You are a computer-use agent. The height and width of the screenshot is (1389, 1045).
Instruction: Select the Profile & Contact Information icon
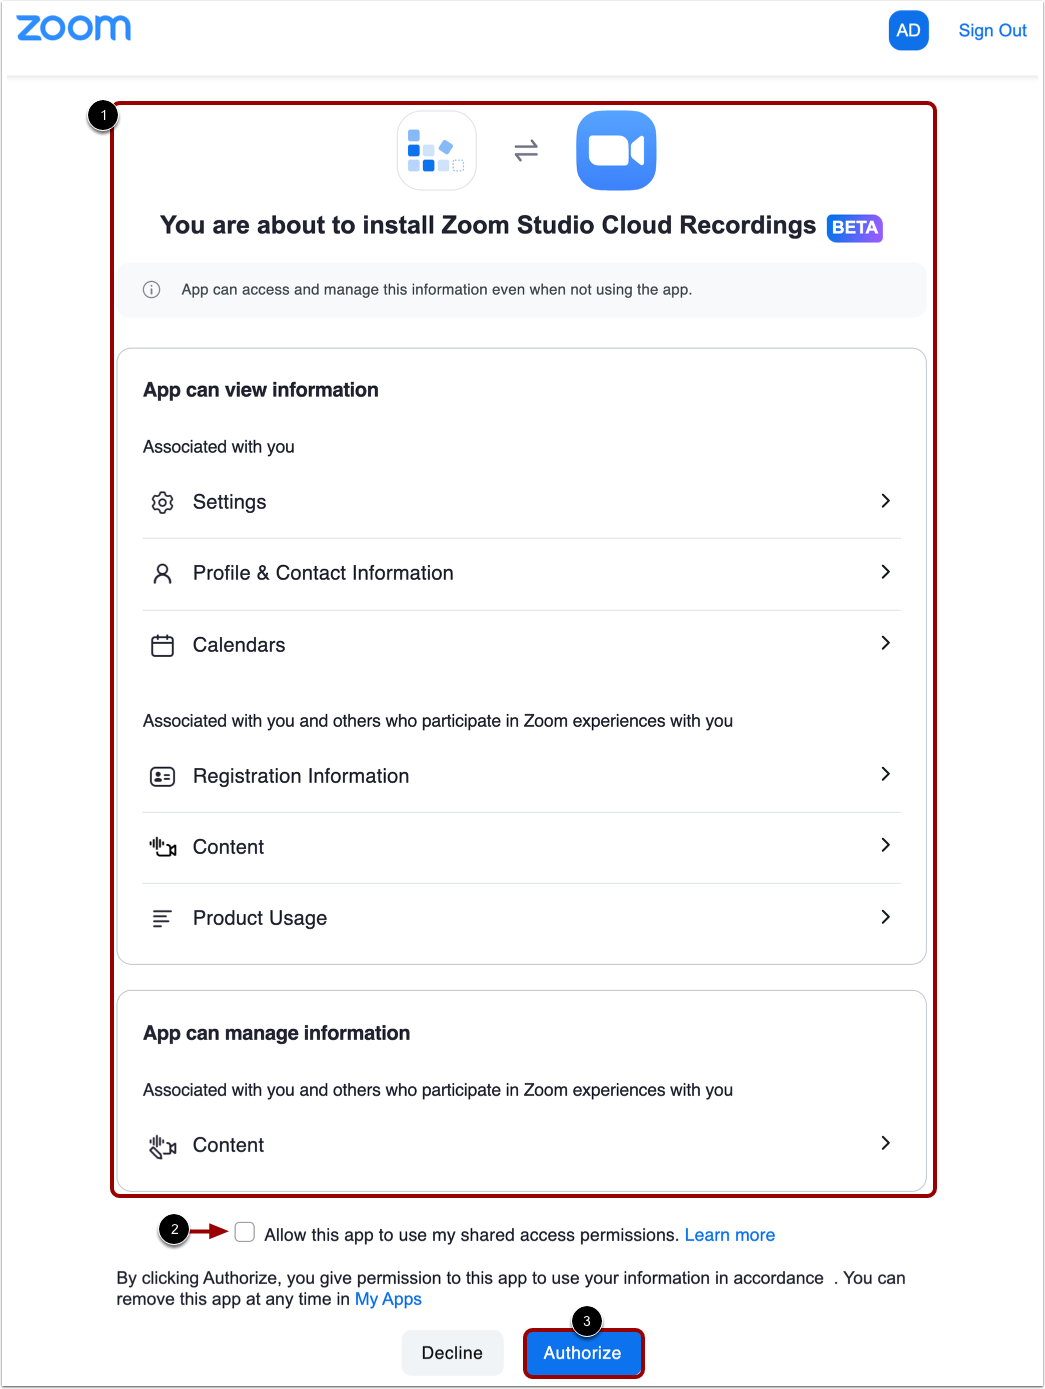162,573
